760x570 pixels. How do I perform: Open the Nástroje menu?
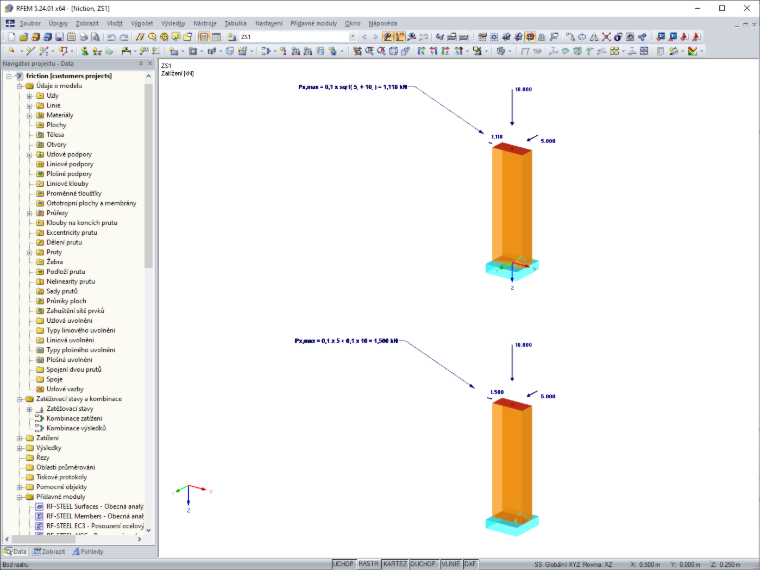point(205,23)
